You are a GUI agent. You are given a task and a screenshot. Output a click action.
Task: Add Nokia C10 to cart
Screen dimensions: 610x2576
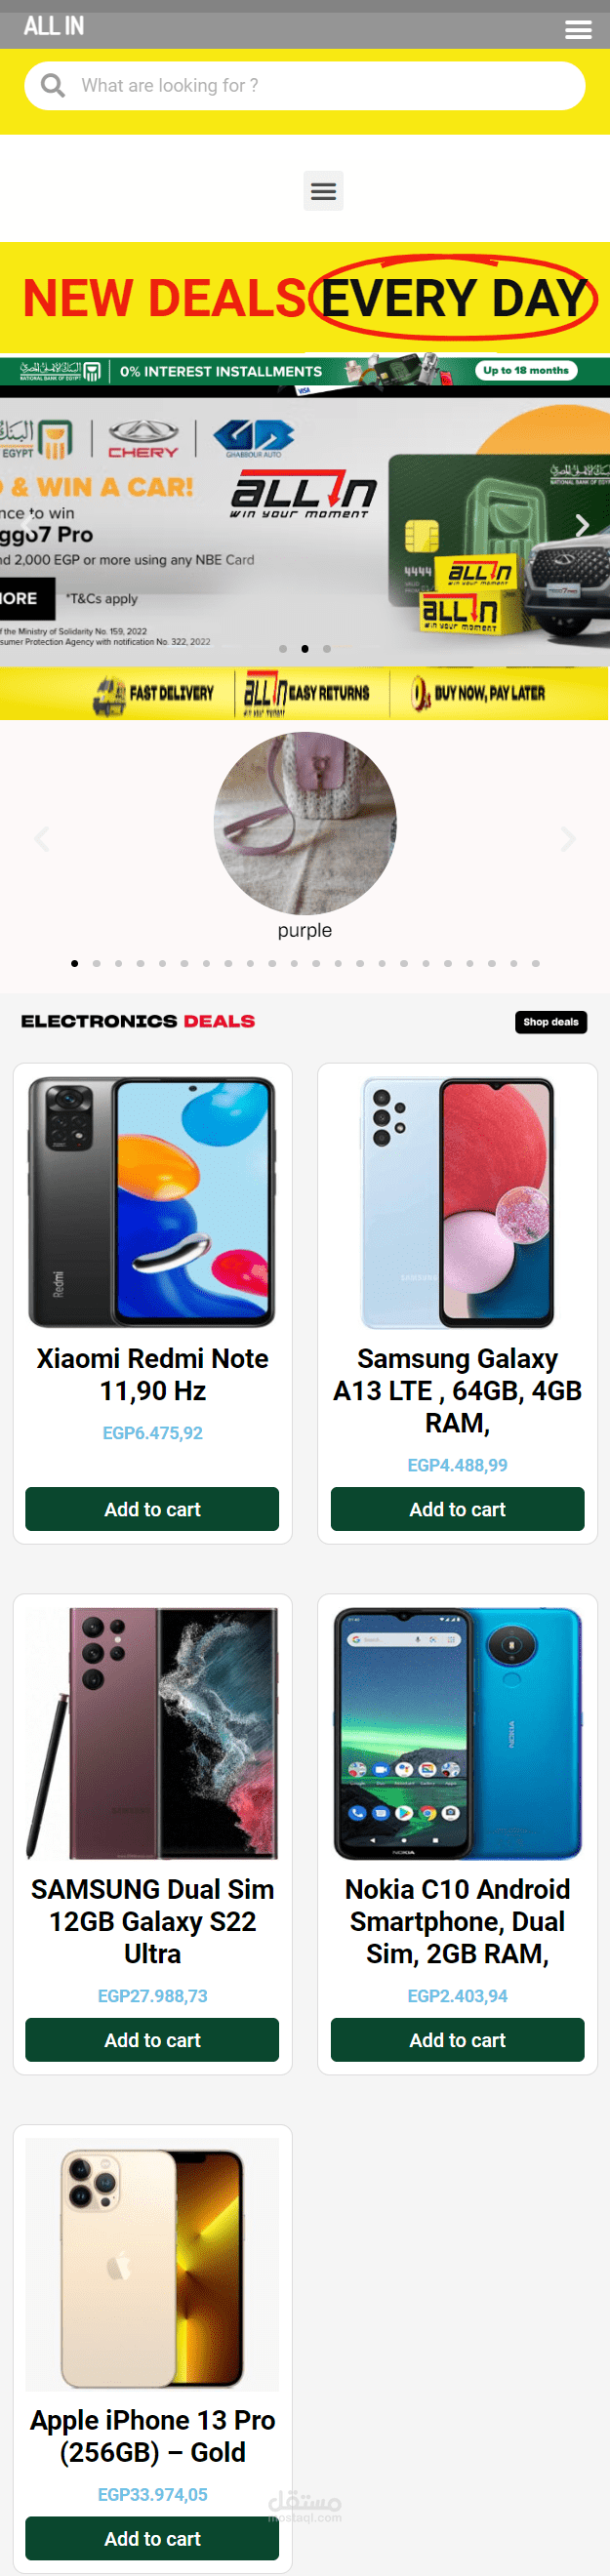[x=457, y=2040]
